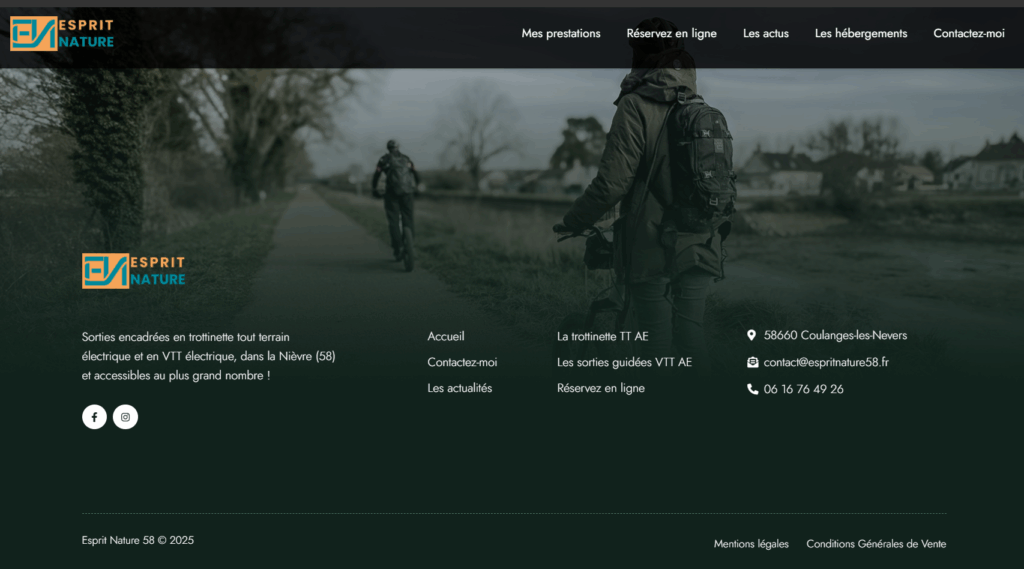The height and width of the screenshot is (569, 1024).
Task: Click the footer Réservez en ligne link
Action: pos(601,388)
